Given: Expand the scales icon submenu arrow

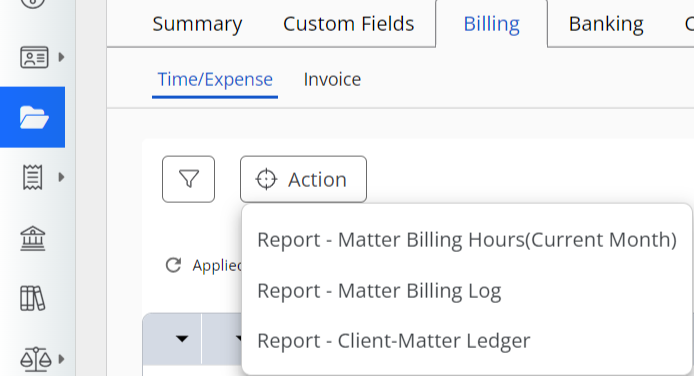Looking at the screenshot, I should pos(62,359).
